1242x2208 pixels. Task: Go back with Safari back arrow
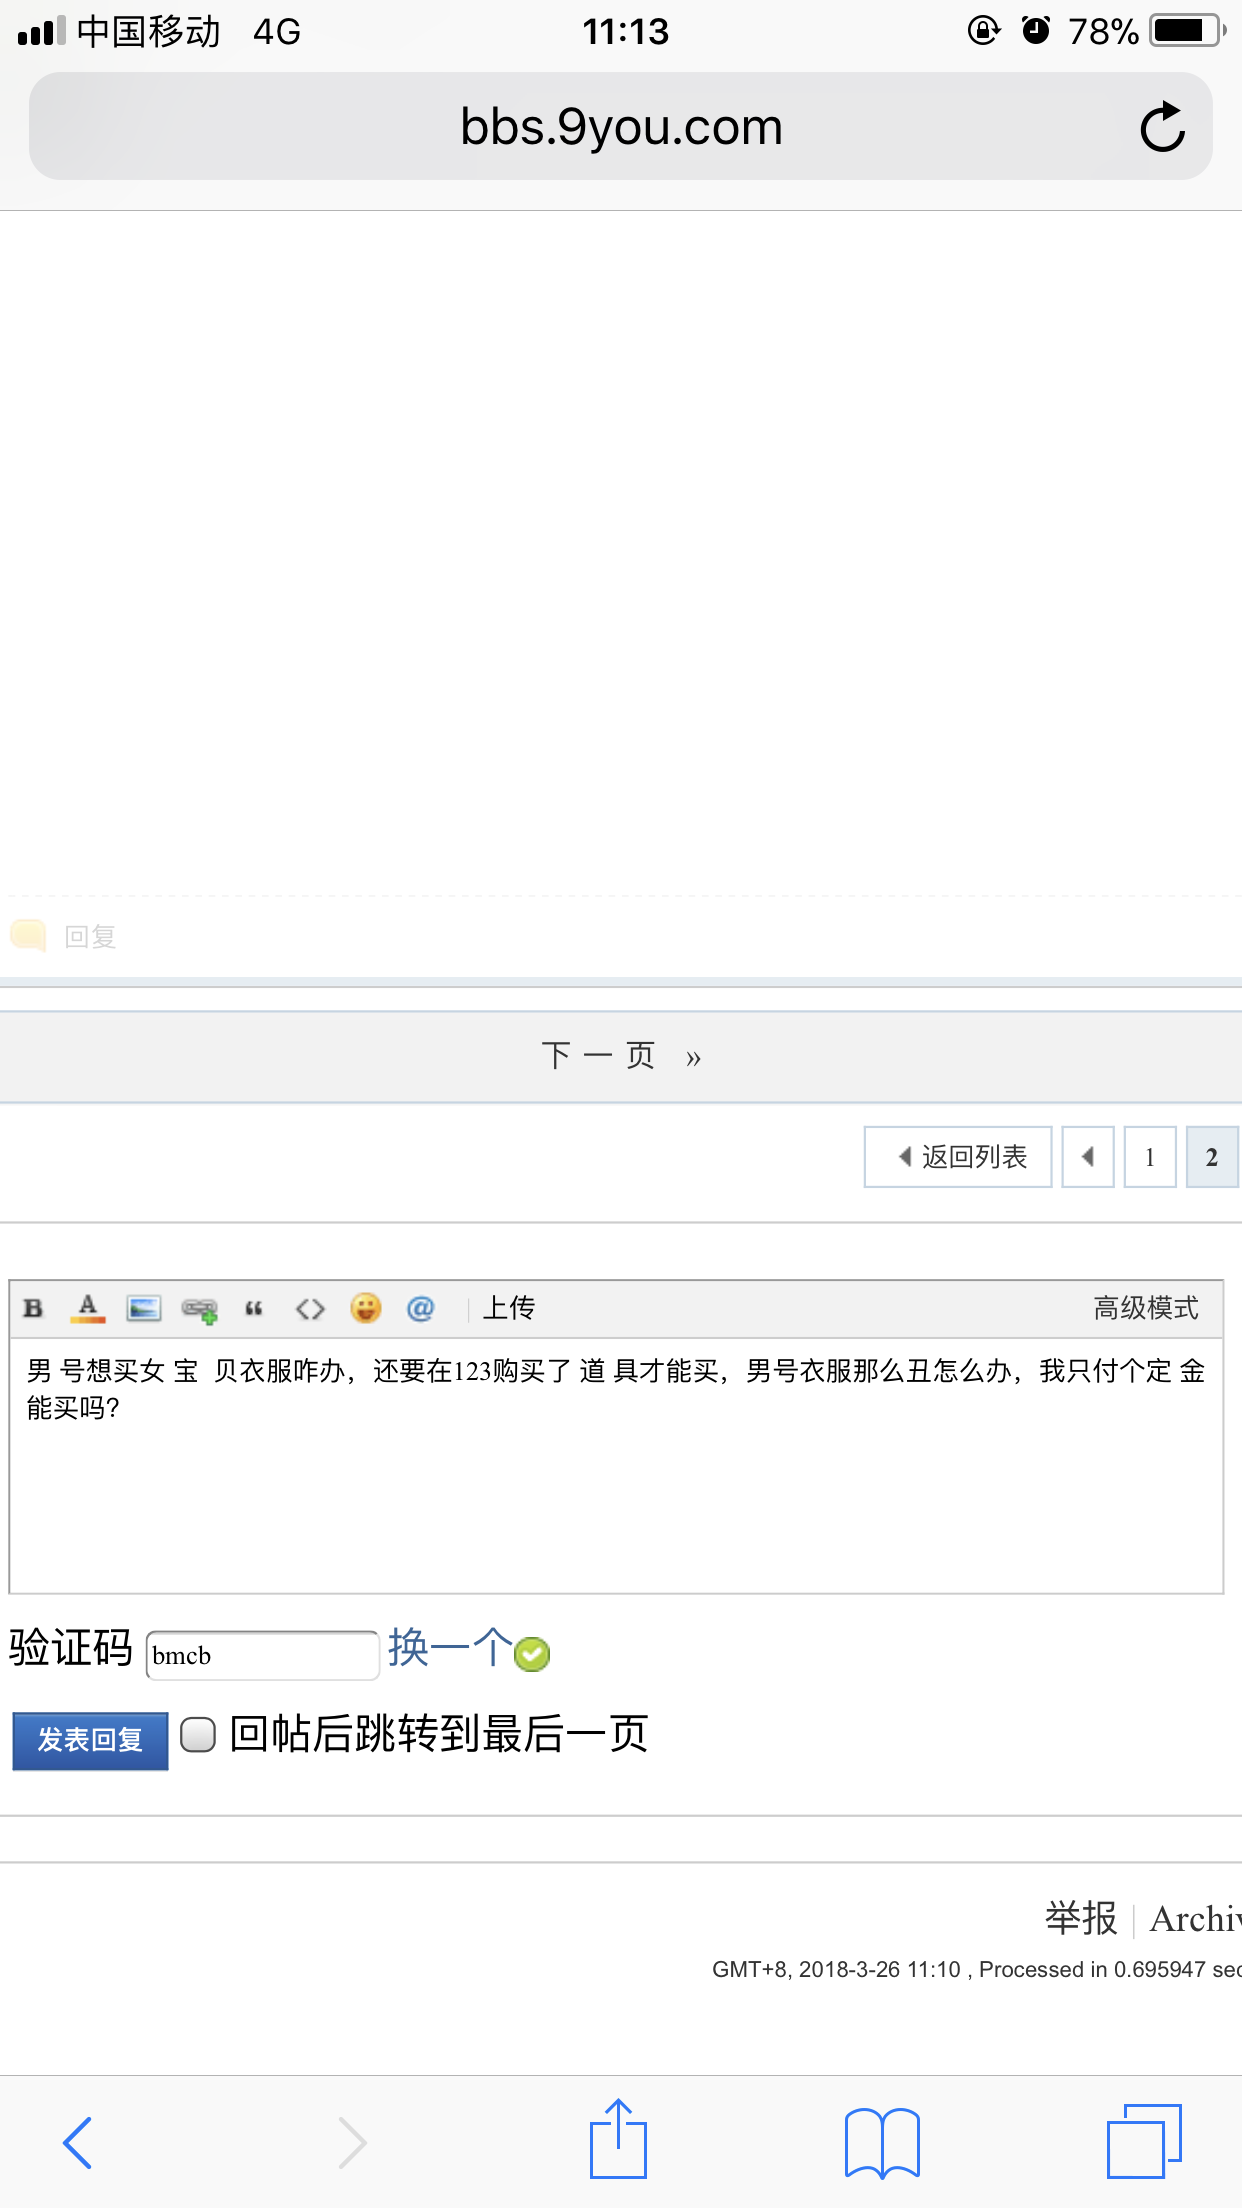pos(78,2142)
